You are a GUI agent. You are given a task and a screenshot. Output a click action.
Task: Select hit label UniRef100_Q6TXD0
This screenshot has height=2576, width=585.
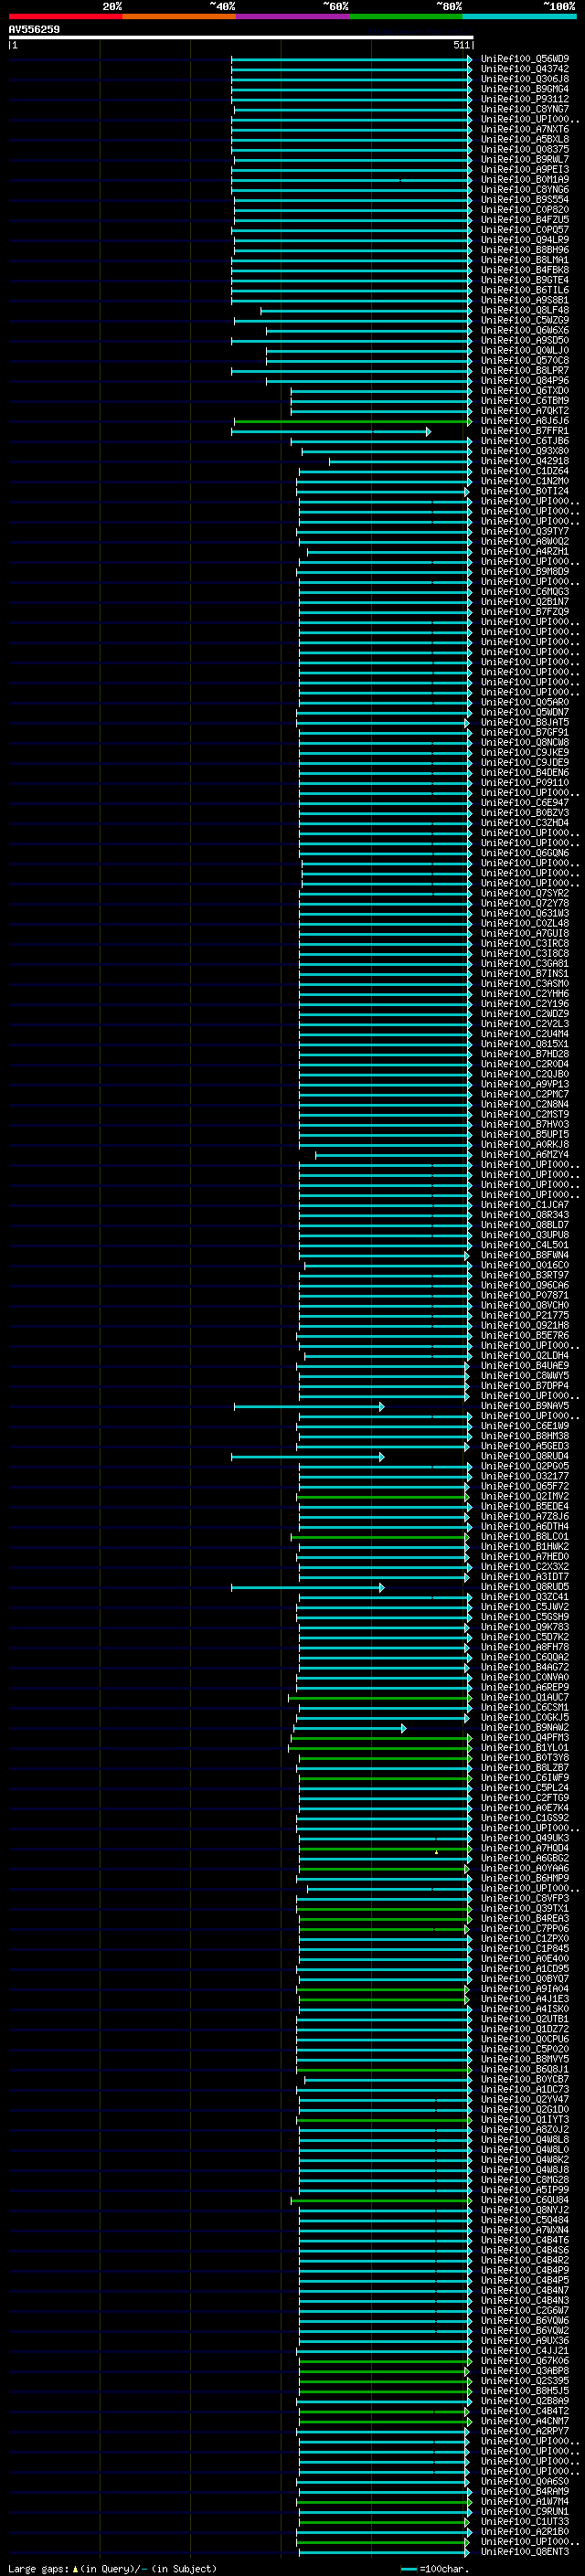coord(525,391)
